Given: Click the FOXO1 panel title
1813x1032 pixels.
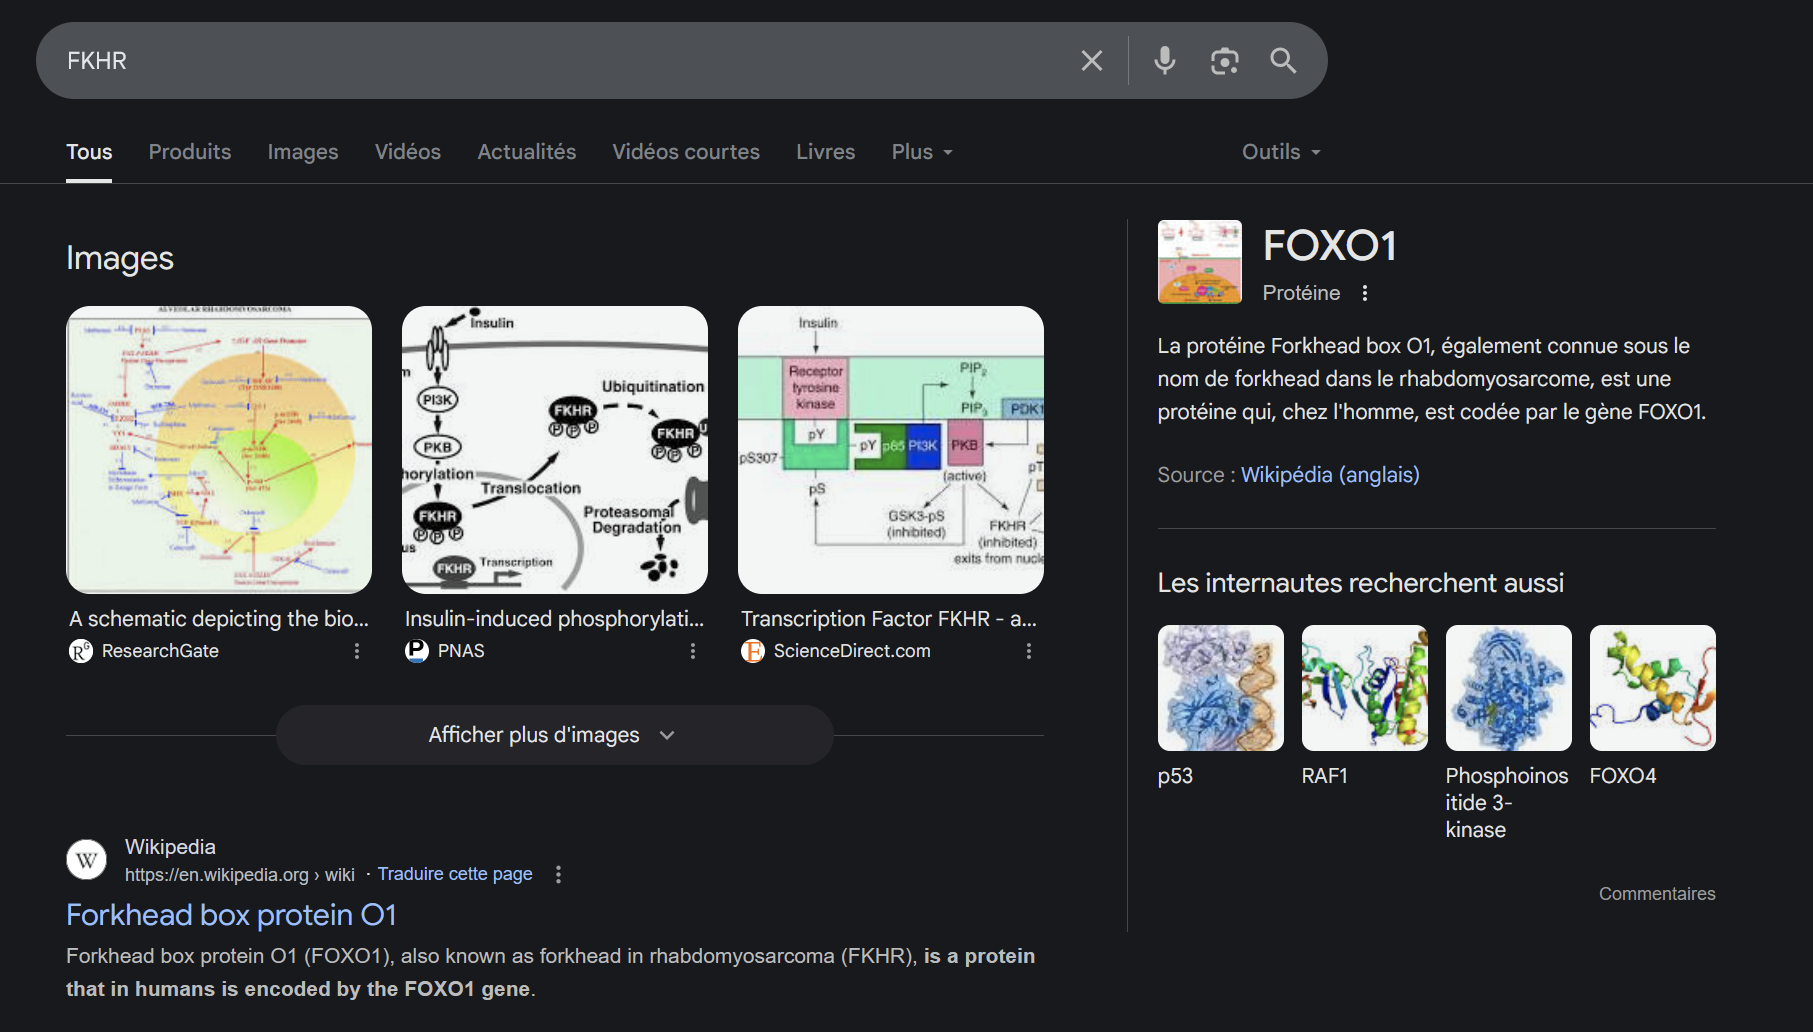Looking at the screenshot, I should point(1330,246).
